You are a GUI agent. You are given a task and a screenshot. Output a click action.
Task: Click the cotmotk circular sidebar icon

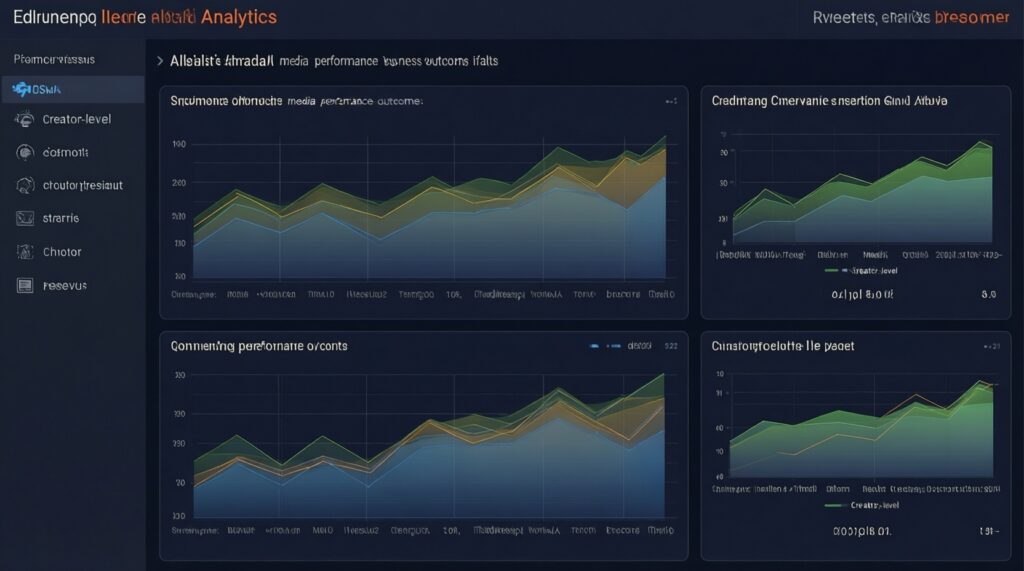coord(25,152)
